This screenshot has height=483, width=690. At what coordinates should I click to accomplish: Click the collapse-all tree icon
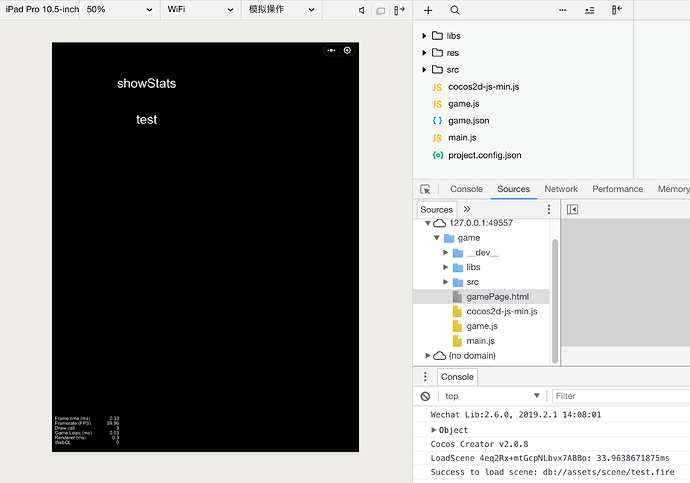(590, 10)
